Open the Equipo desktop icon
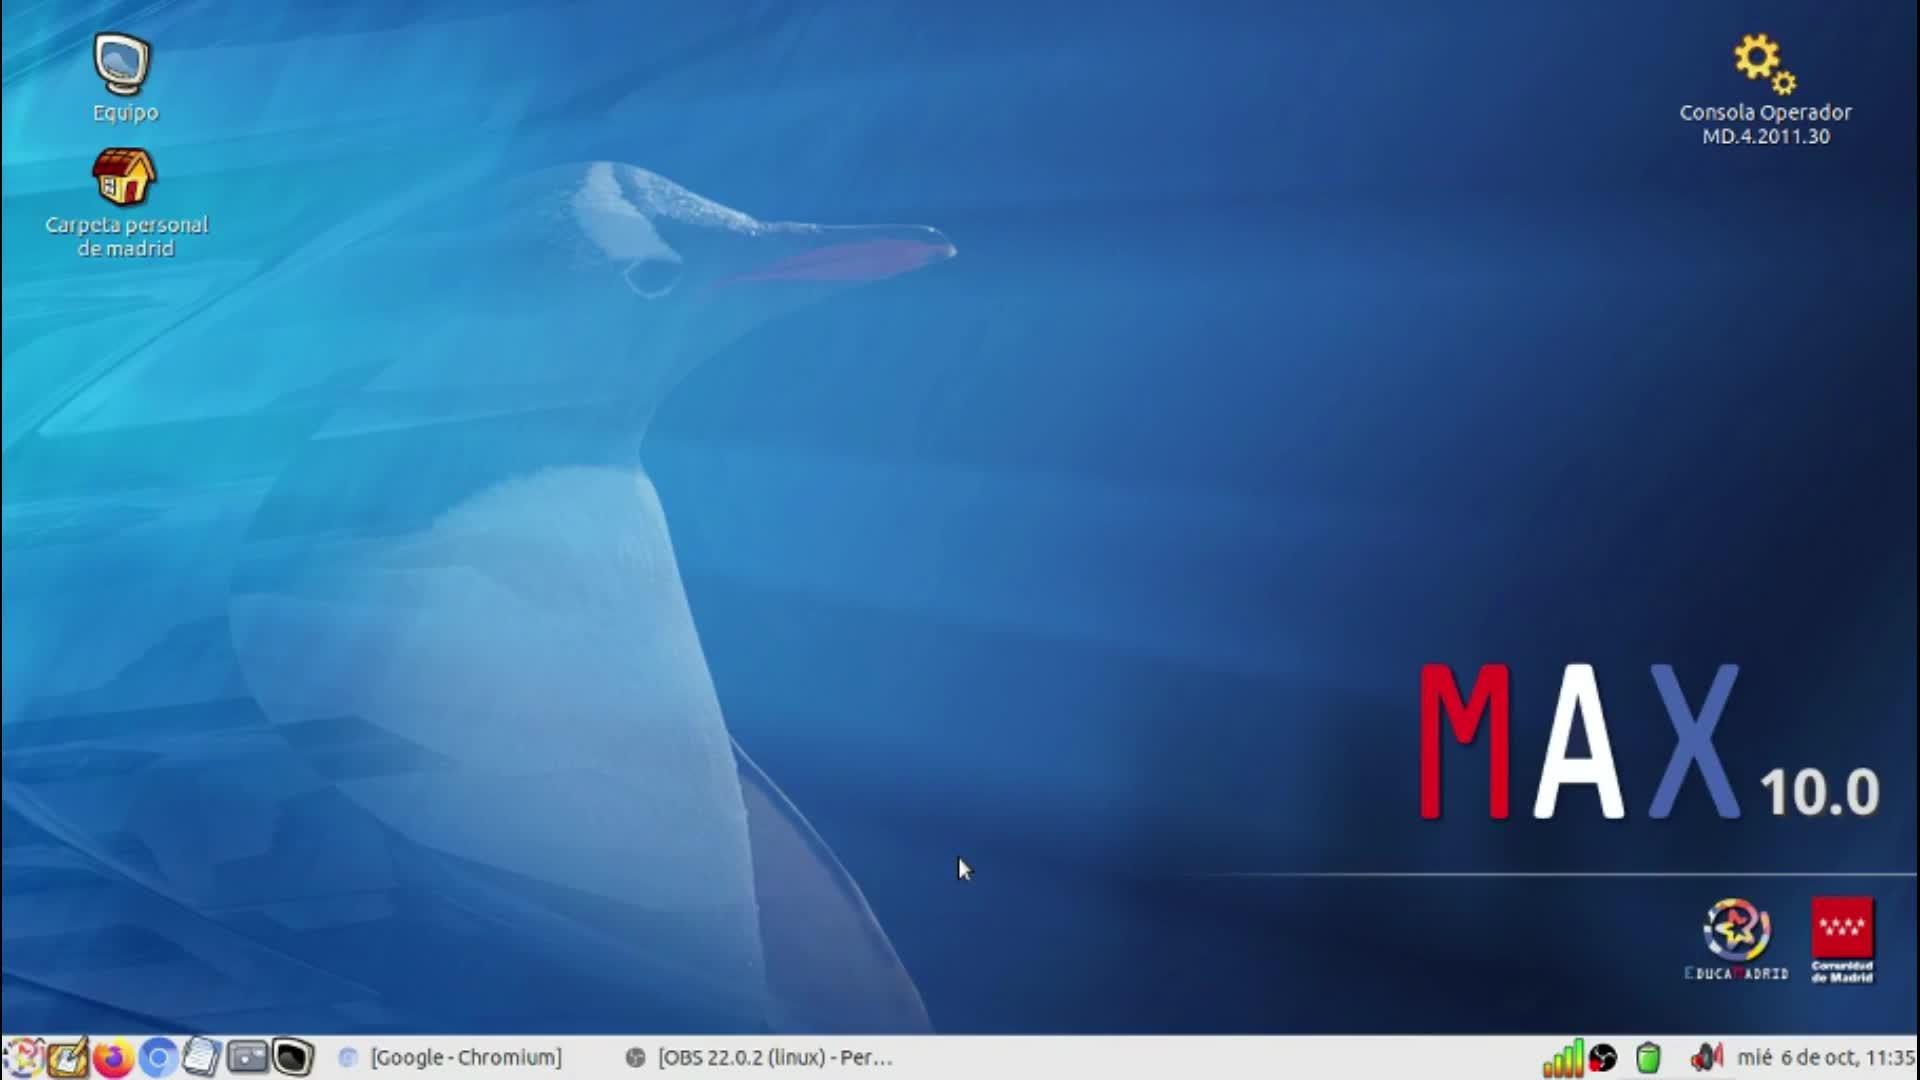Screen dimensions: 1920x1080 pyautogui.click(x=123, y=67)
